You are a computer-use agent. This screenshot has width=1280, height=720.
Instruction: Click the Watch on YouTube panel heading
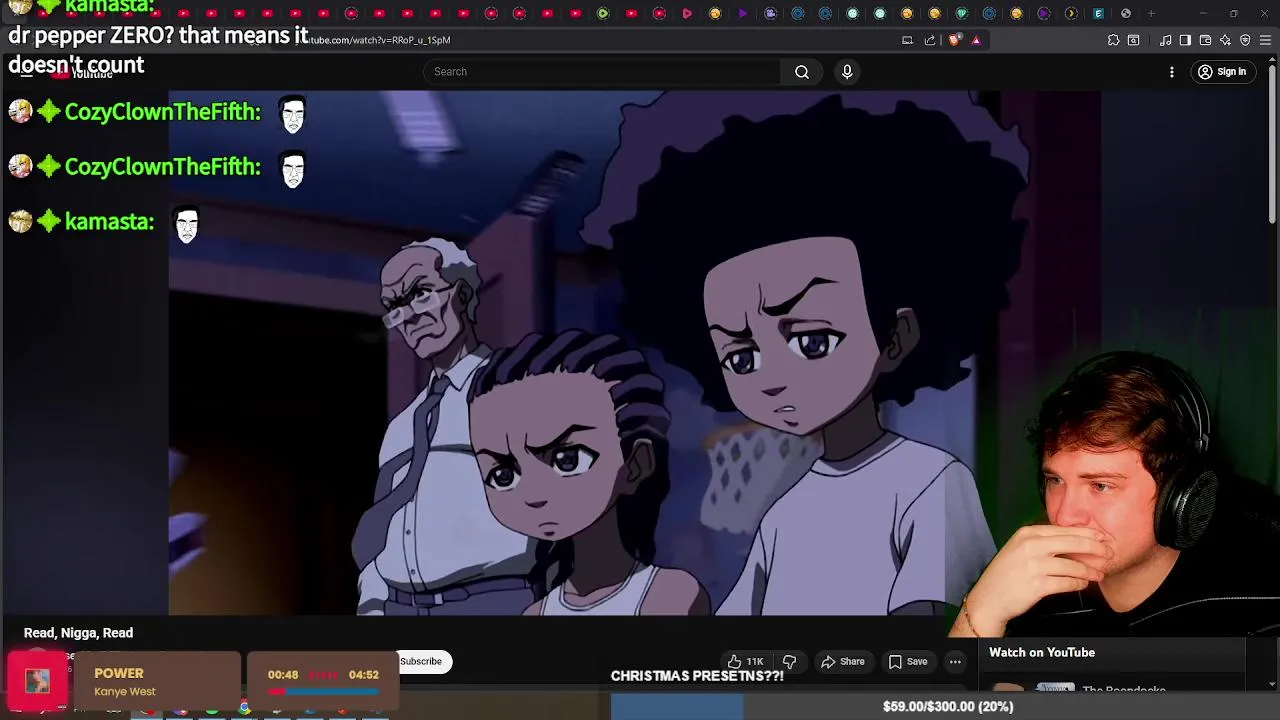click(1042, 652)
